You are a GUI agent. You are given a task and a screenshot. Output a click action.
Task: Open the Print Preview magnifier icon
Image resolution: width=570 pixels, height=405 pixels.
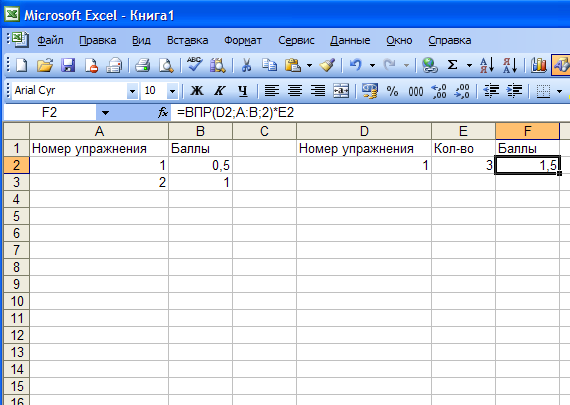click(x=166, y=65)
